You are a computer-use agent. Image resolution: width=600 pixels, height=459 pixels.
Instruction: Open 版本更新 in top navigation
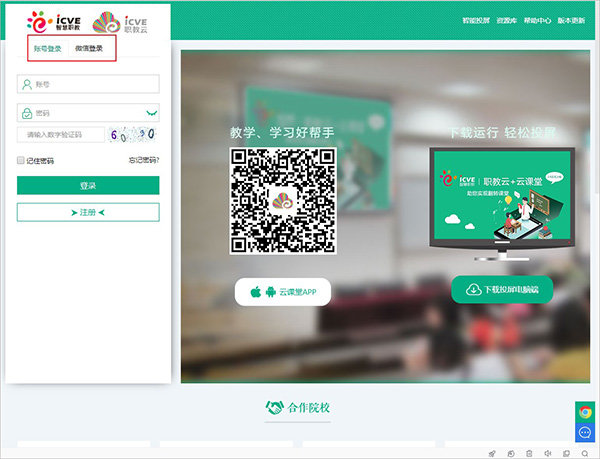571,21
